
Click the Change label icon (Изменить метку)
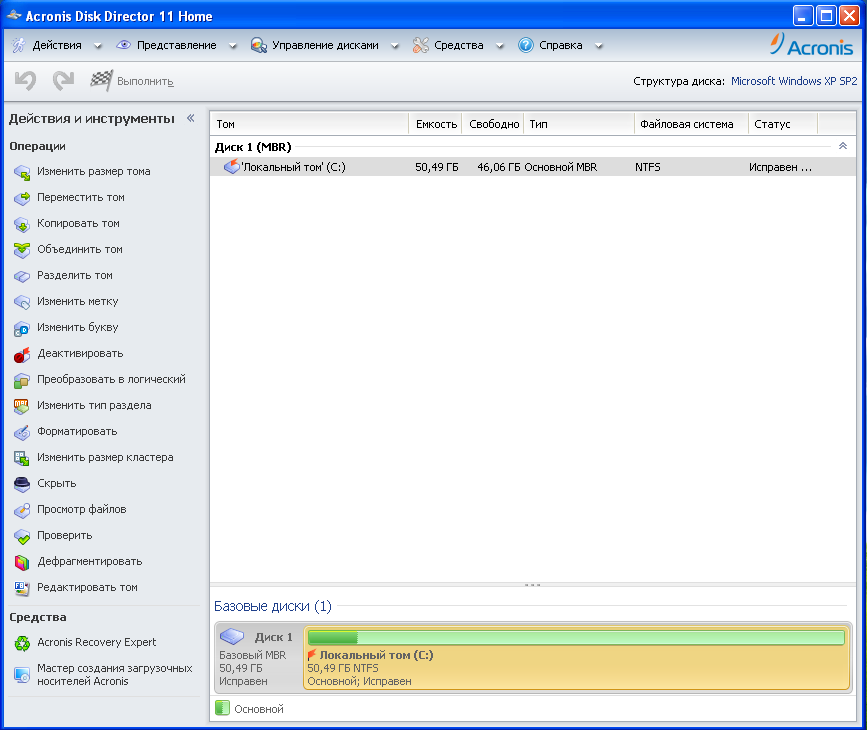tap(22, 302)
